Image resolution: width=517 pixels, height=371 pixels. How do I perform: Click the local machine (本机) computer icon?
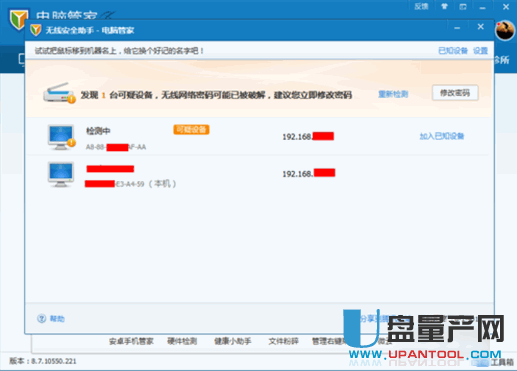click(60, 174)
